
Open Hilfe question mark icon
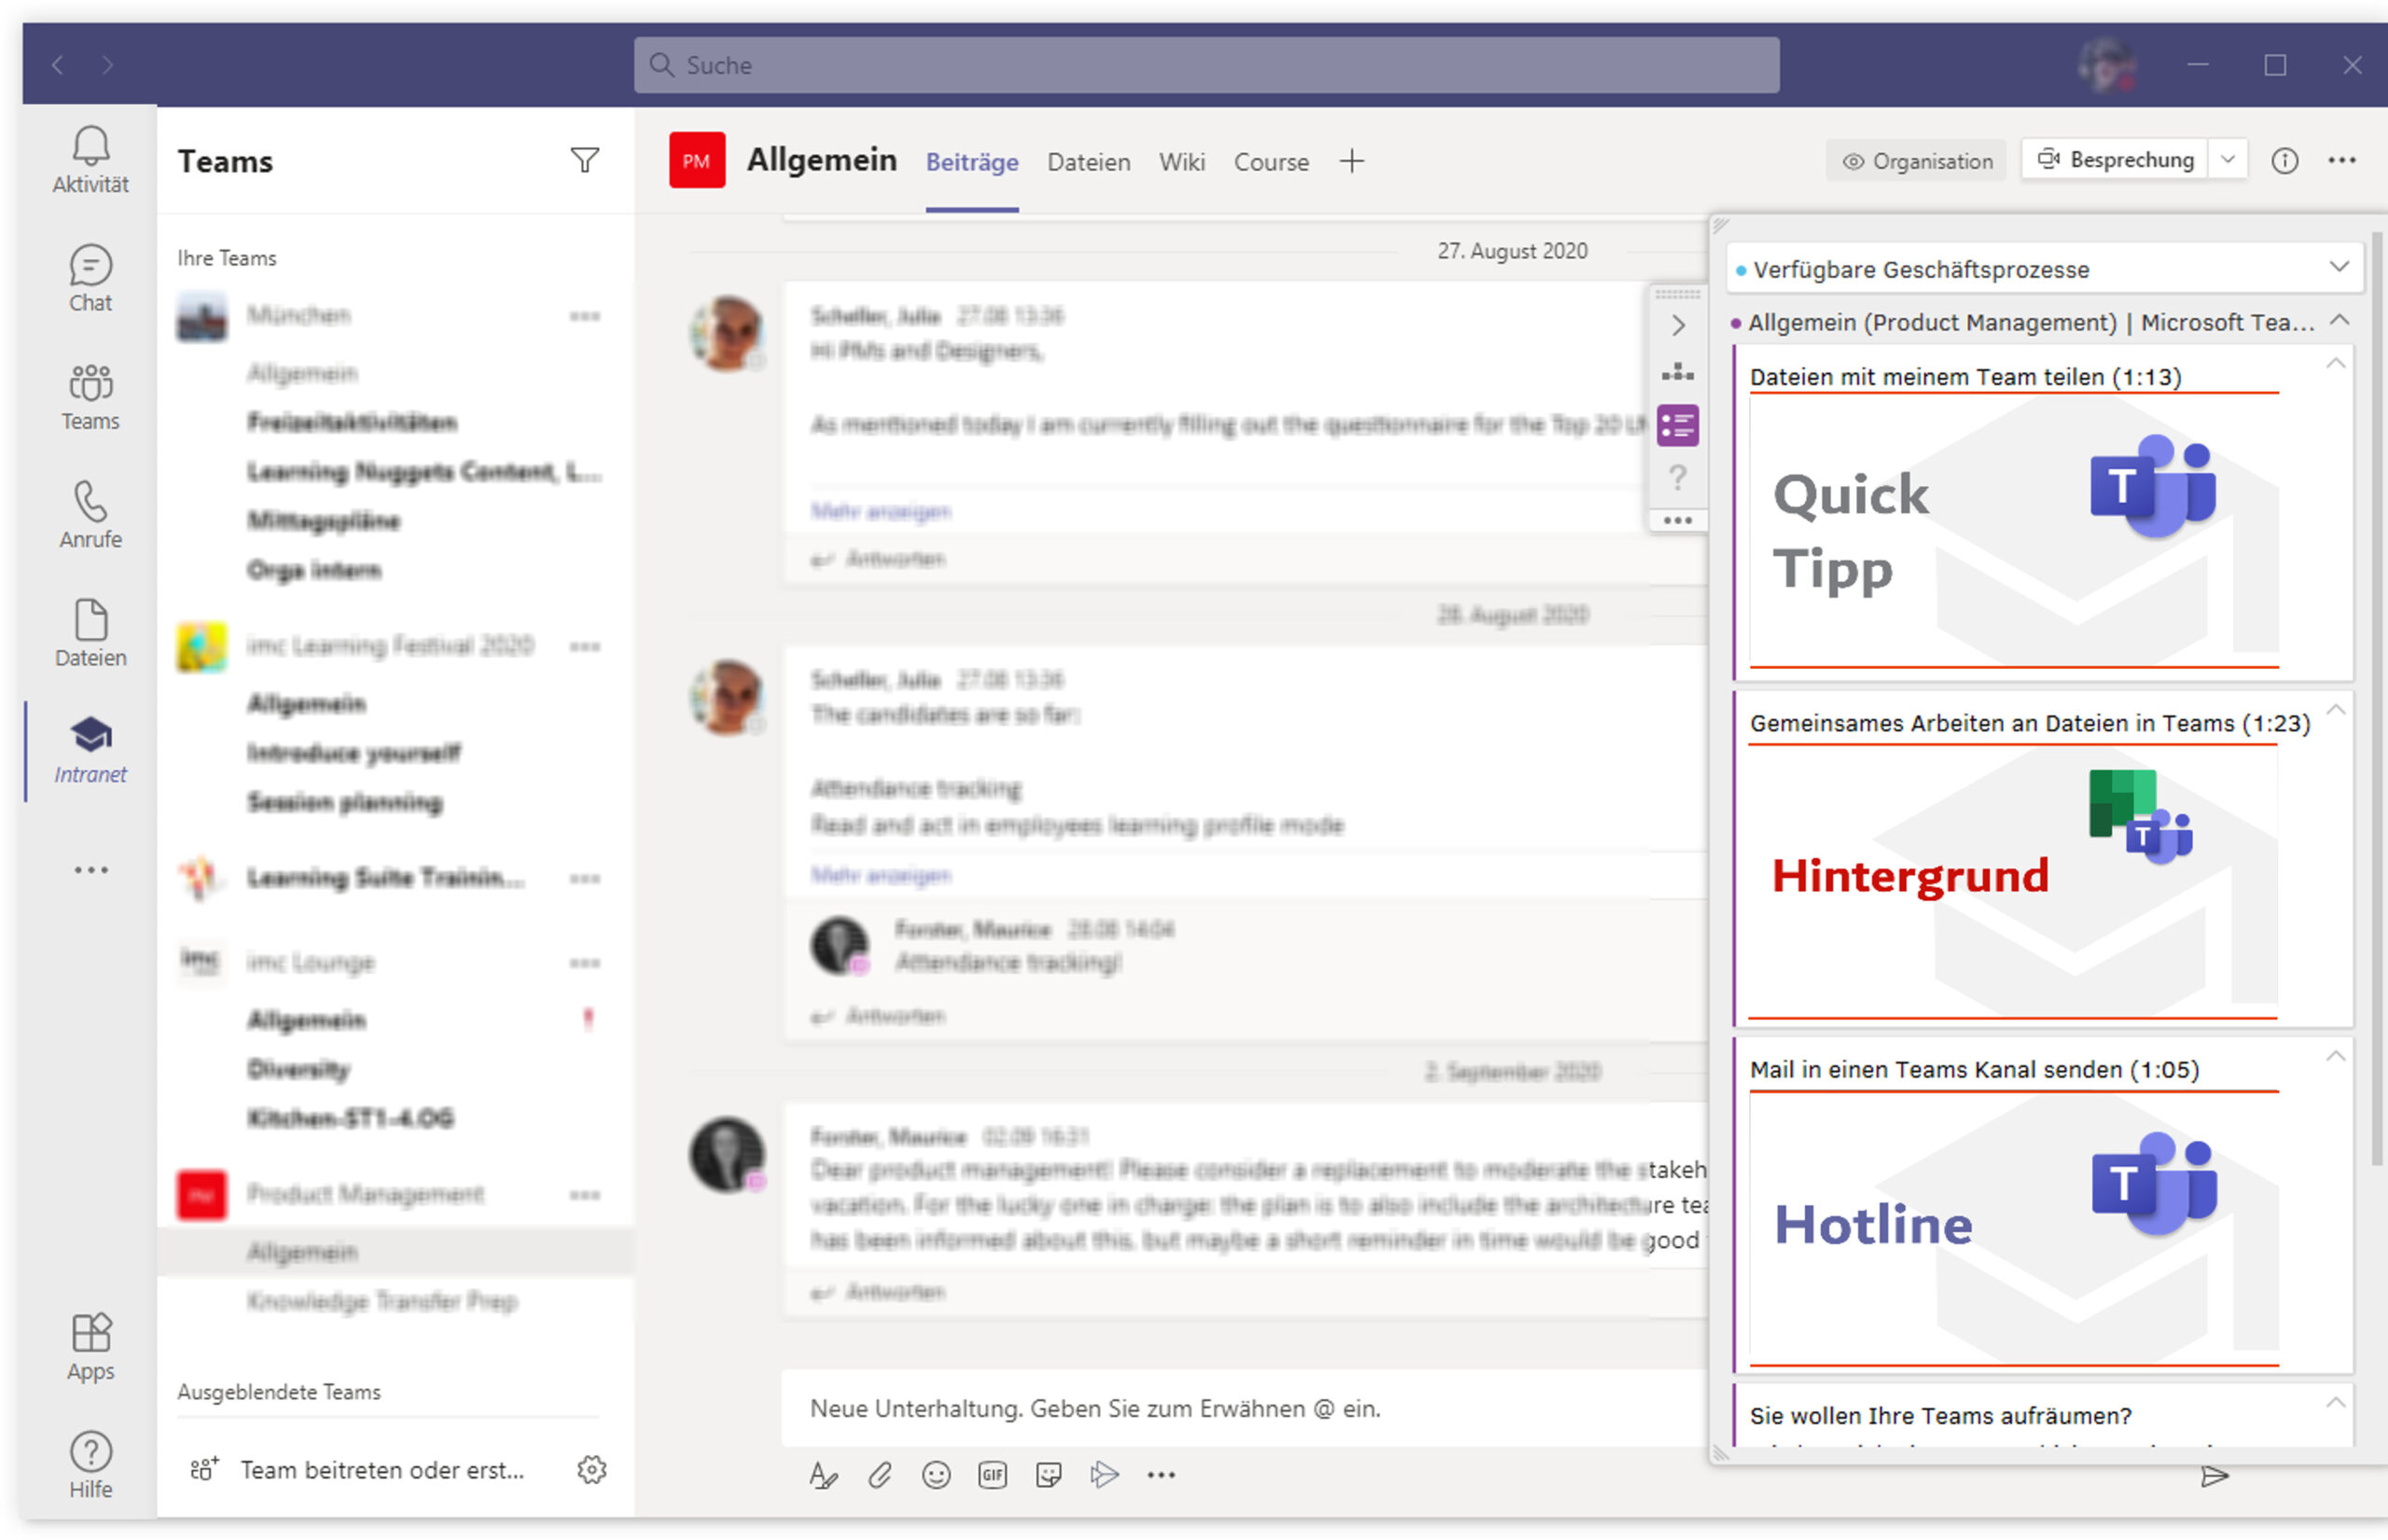tap(90, 1465)
